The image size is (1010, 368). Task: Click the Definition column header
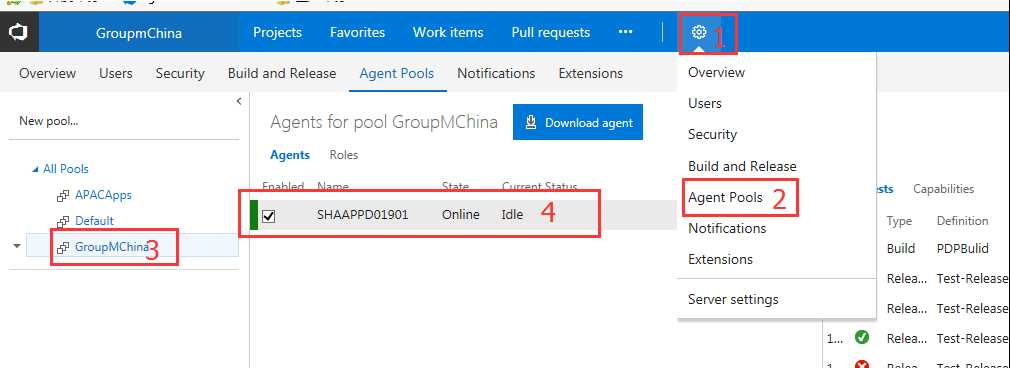click(x=962, y=220)
